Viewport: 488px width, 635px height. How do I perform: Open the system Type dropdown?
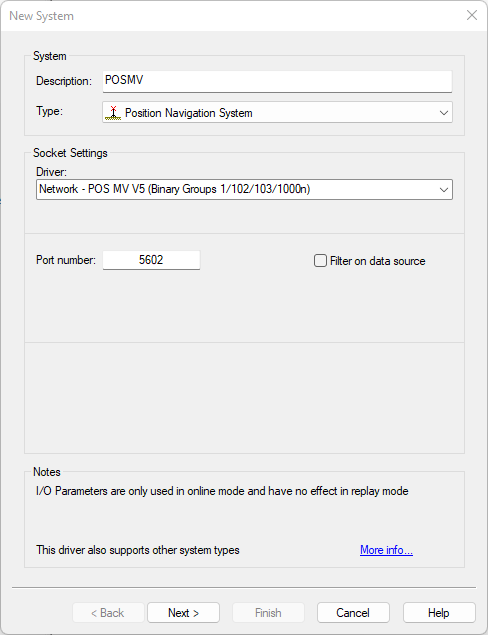[x=277, y=113]
